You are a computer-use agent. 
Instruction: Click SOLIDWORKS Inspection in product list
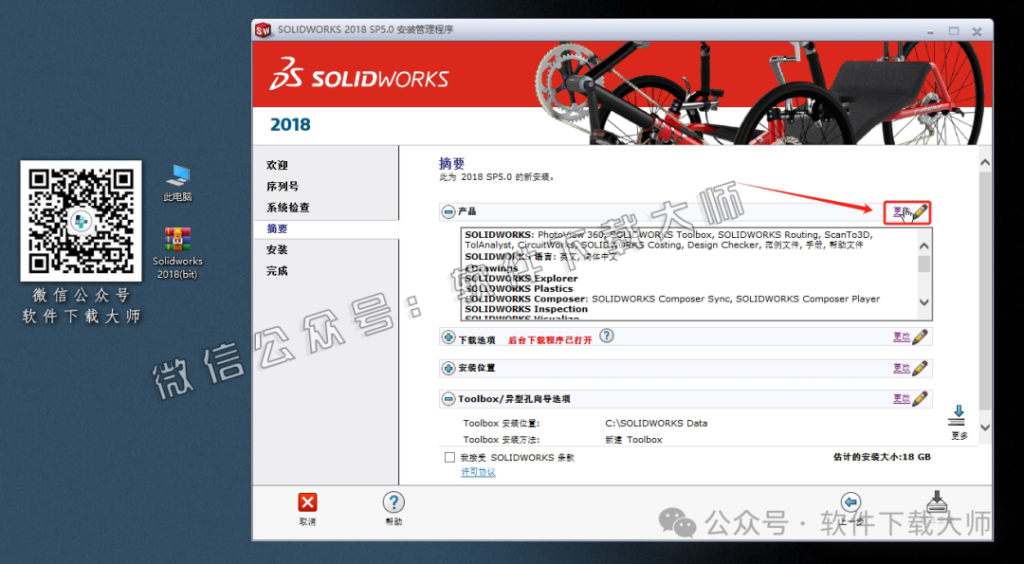pyautogui.click(x=526, y=309)
